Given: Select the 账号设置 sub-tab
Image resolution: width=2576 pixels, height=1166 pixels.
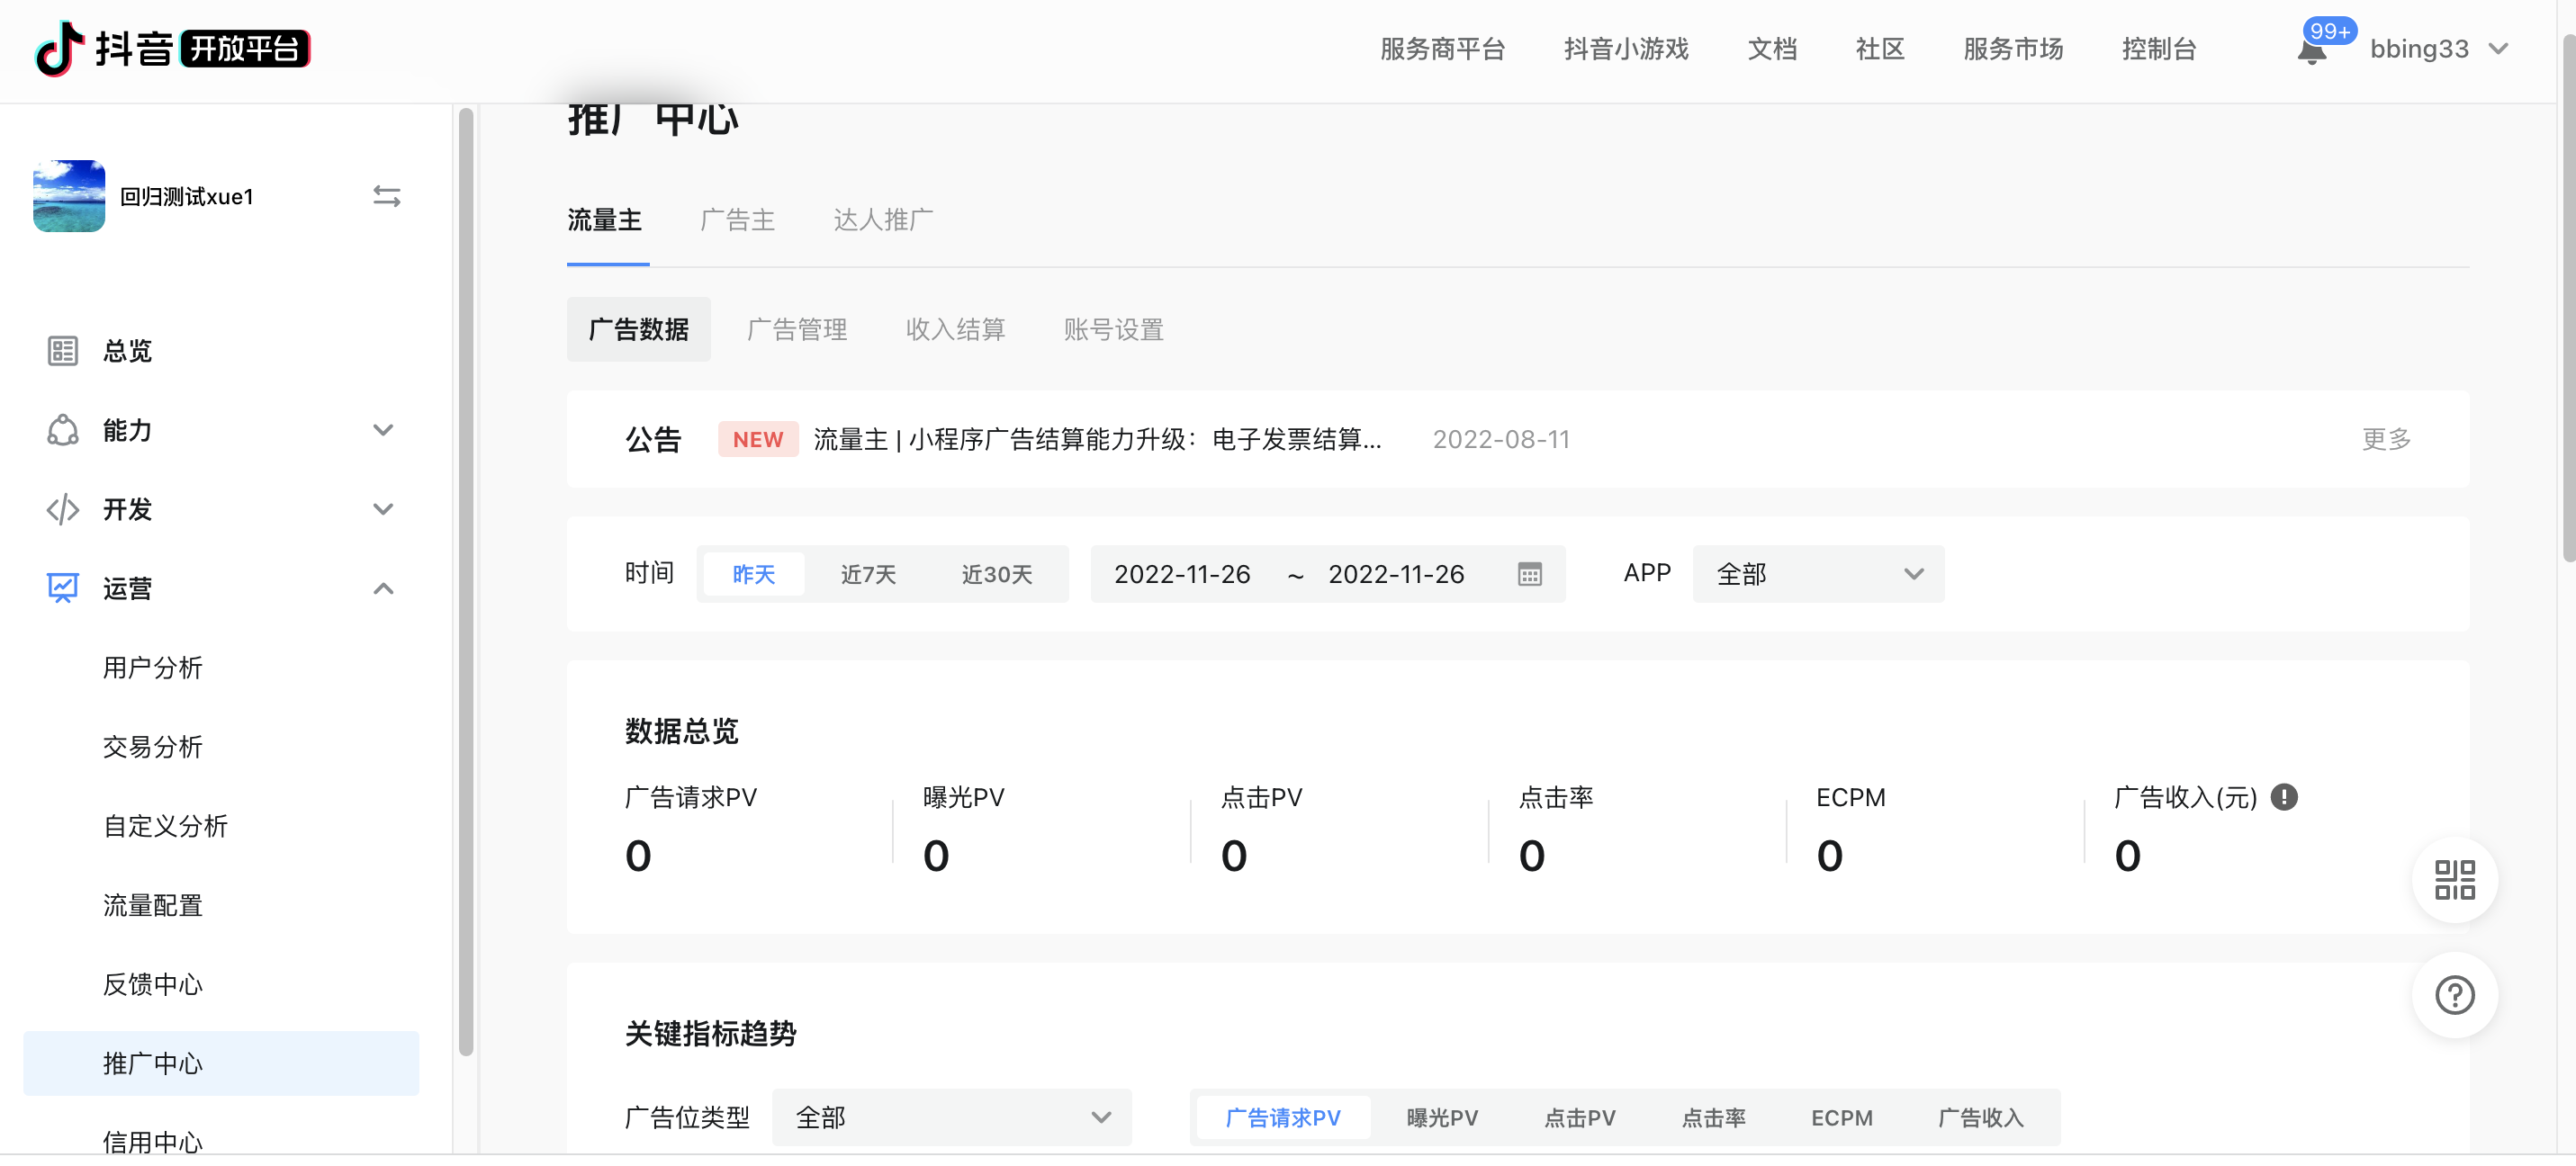Looking at the screenshot, I should coord(1114,329).
